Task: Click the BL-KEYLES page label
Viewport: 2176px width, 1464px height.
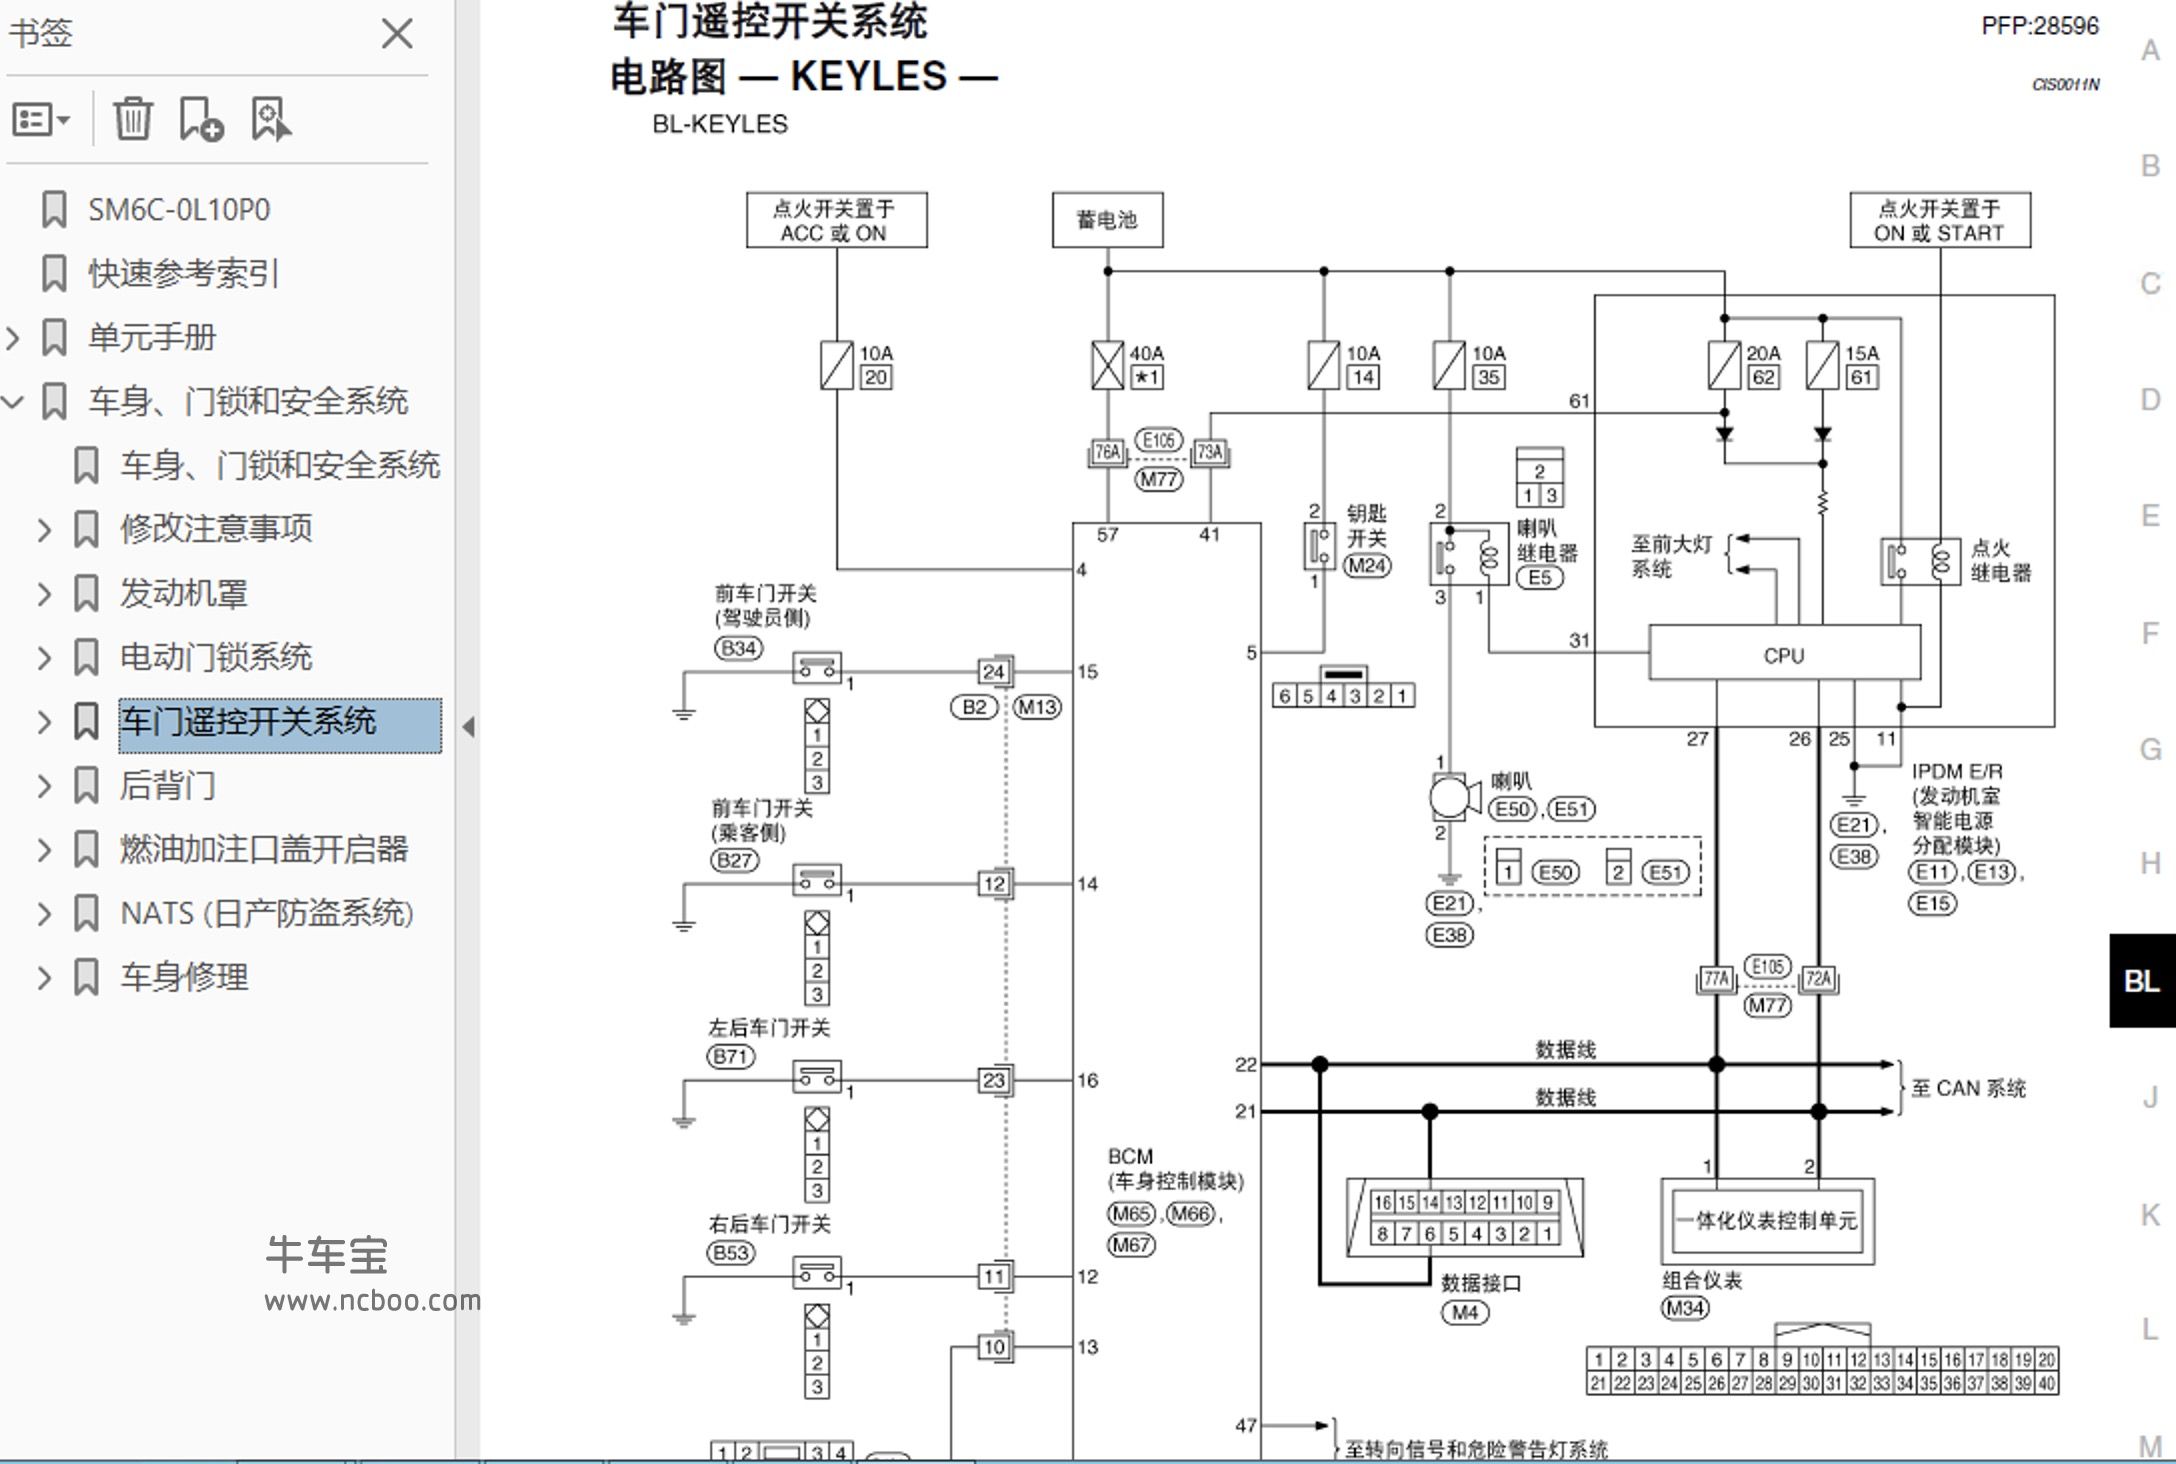Action: 720,124
